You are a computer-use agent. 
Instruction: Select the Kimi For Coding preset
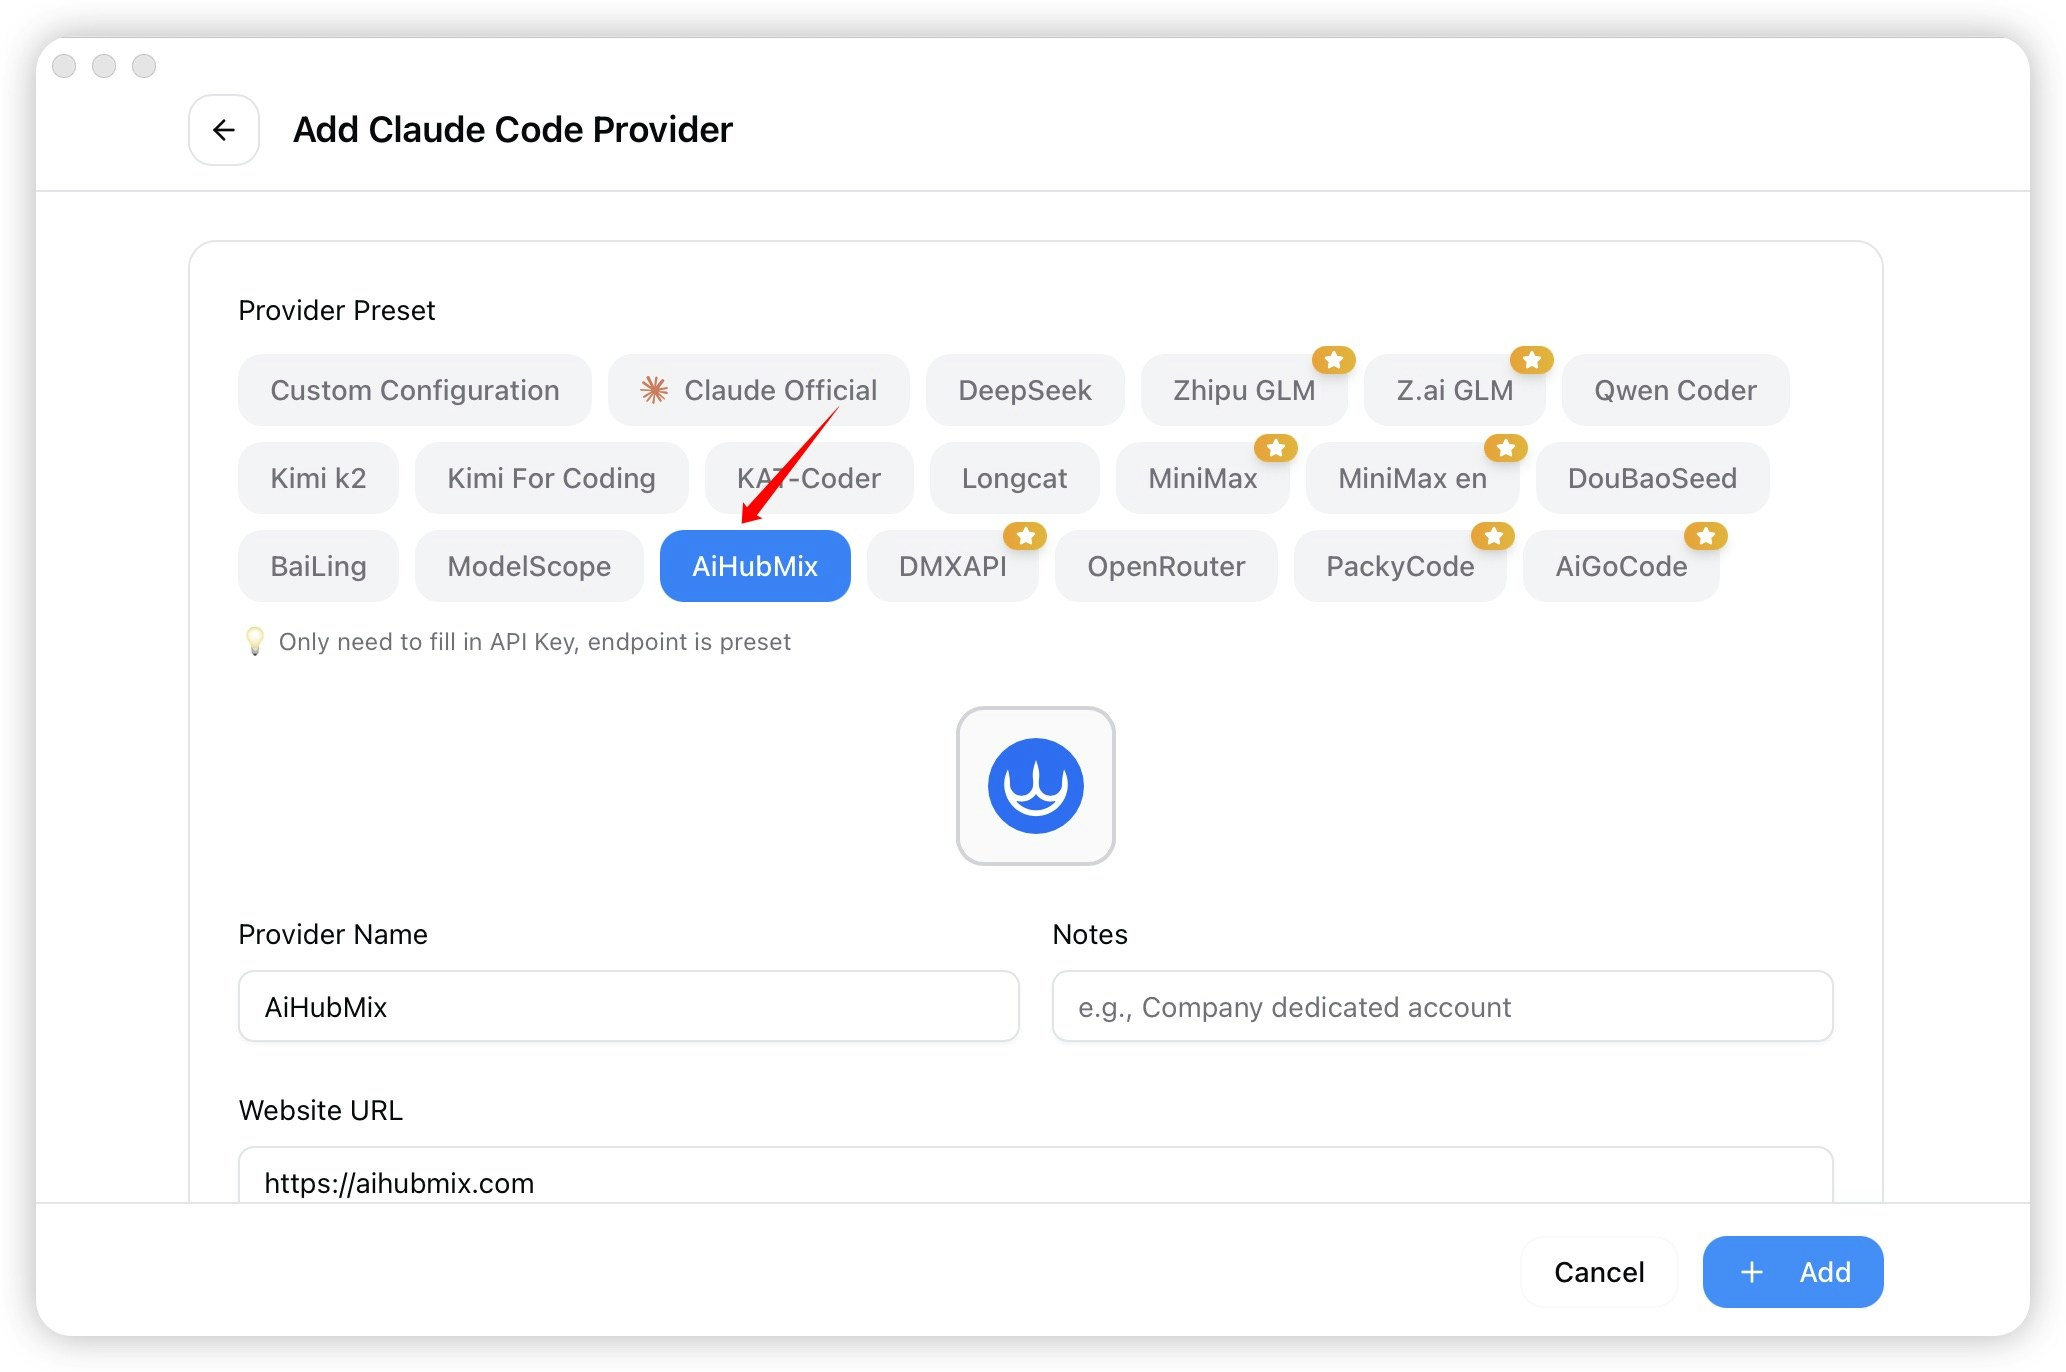click(551, 478)
